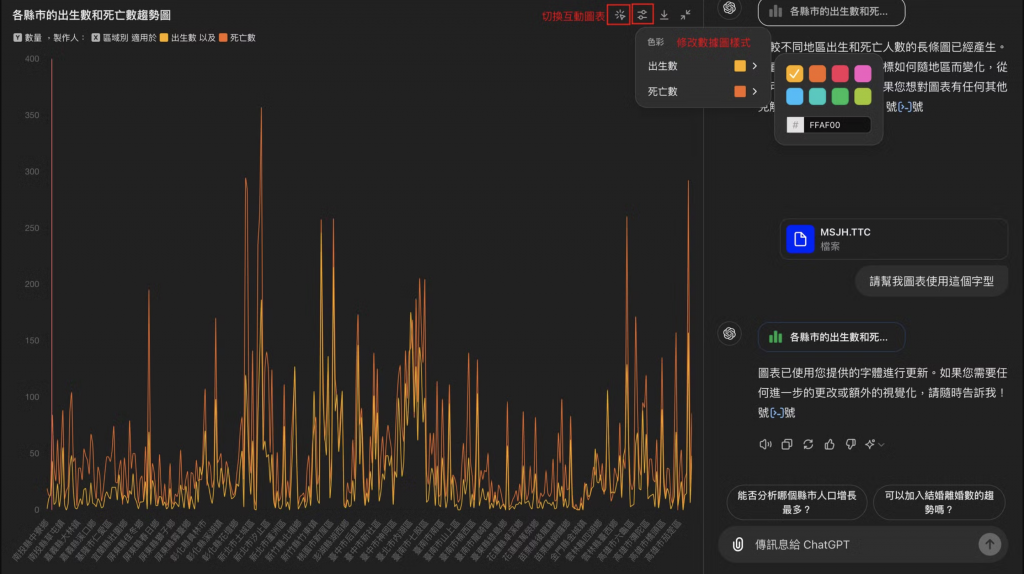Open chart style adjustment sliders icon
Viewport: 1024px width, 574px height.
(x=642, y=14)
